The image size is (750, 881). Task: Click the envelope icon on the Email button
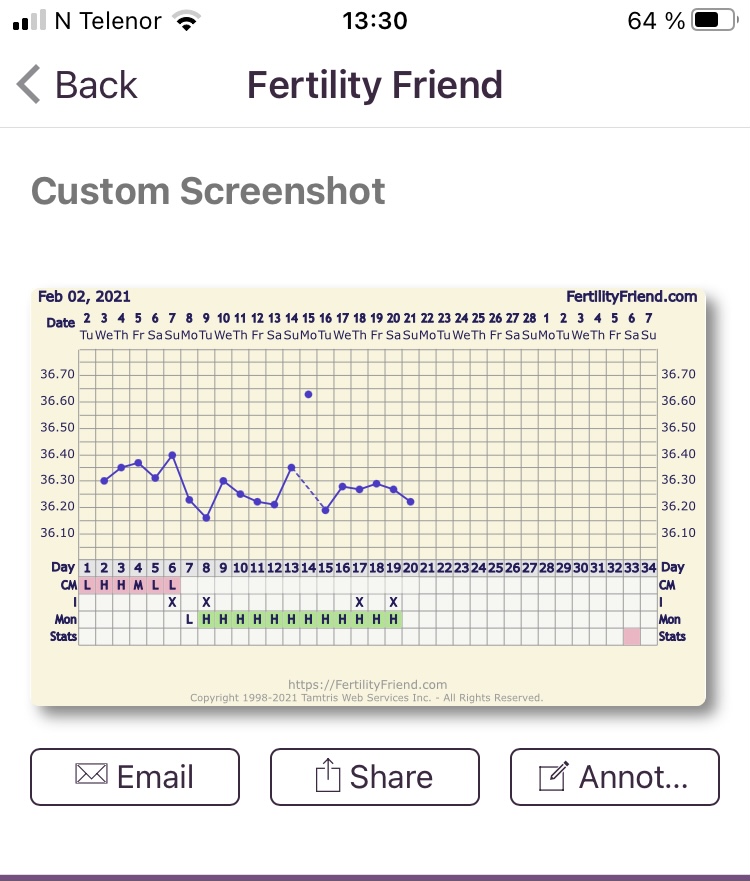(x=91, y=774)
